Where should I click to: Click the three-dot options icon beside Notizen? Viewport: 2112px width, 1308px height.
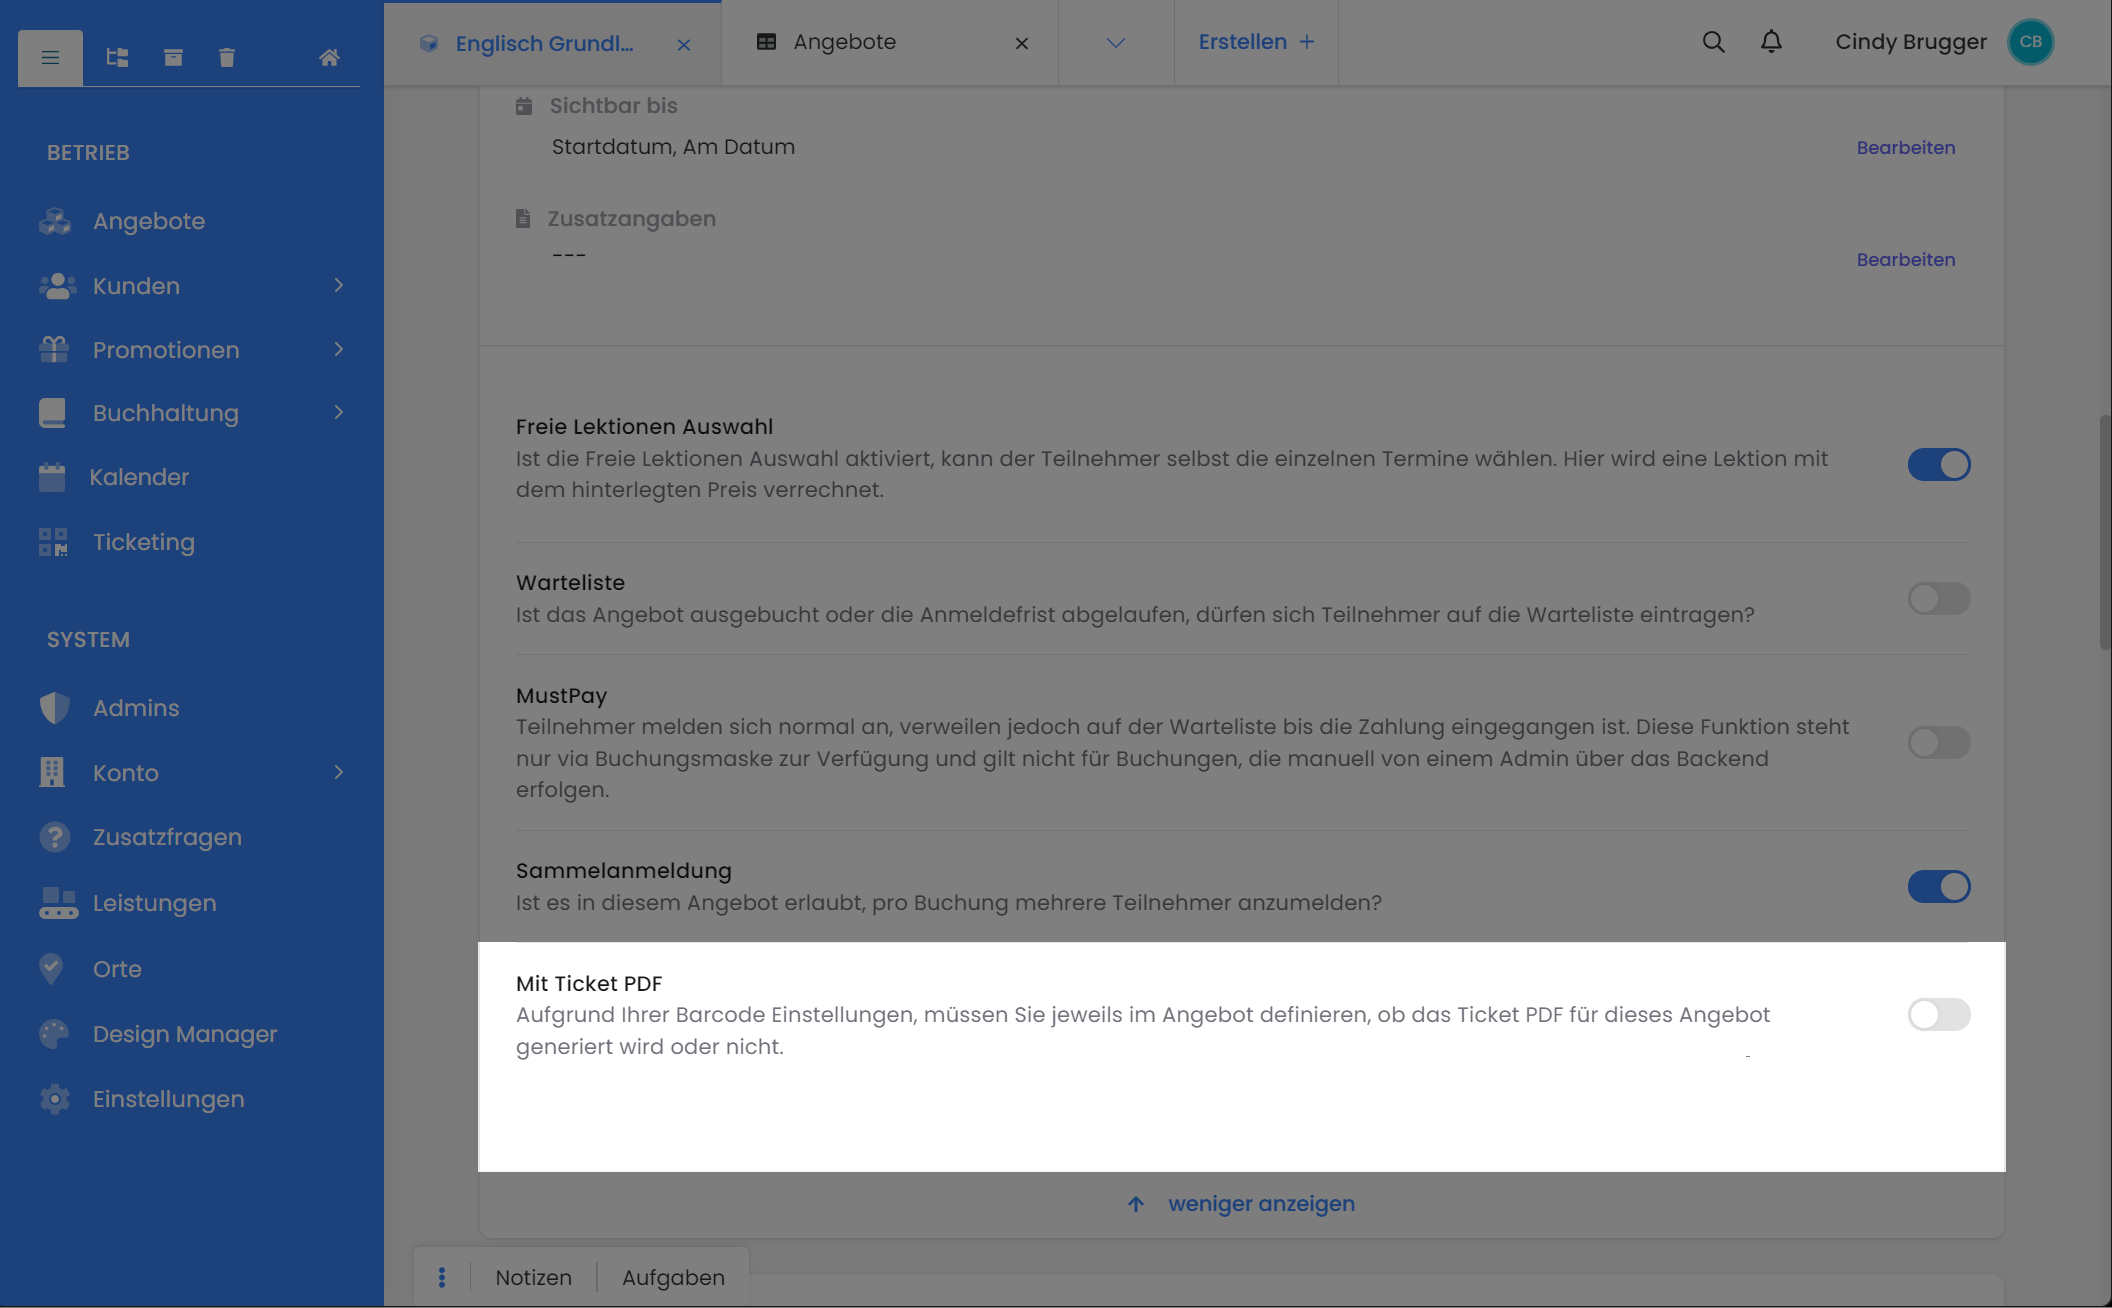point(442,1277)
